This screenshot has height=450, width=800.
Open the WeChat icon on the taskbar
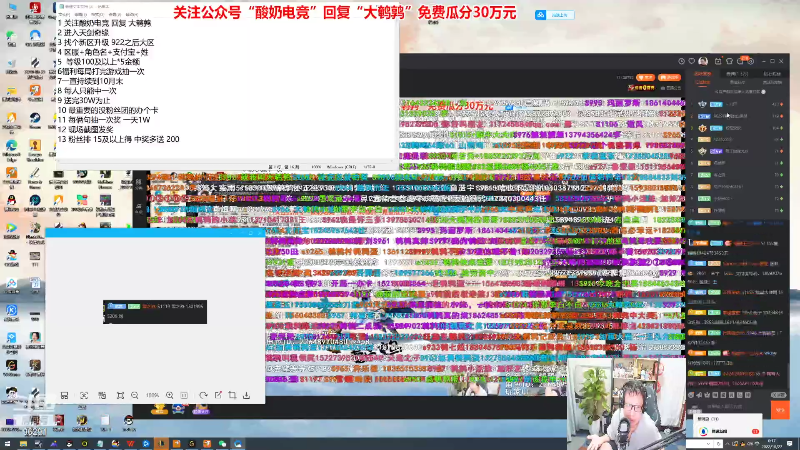click(x=222, y=444)
